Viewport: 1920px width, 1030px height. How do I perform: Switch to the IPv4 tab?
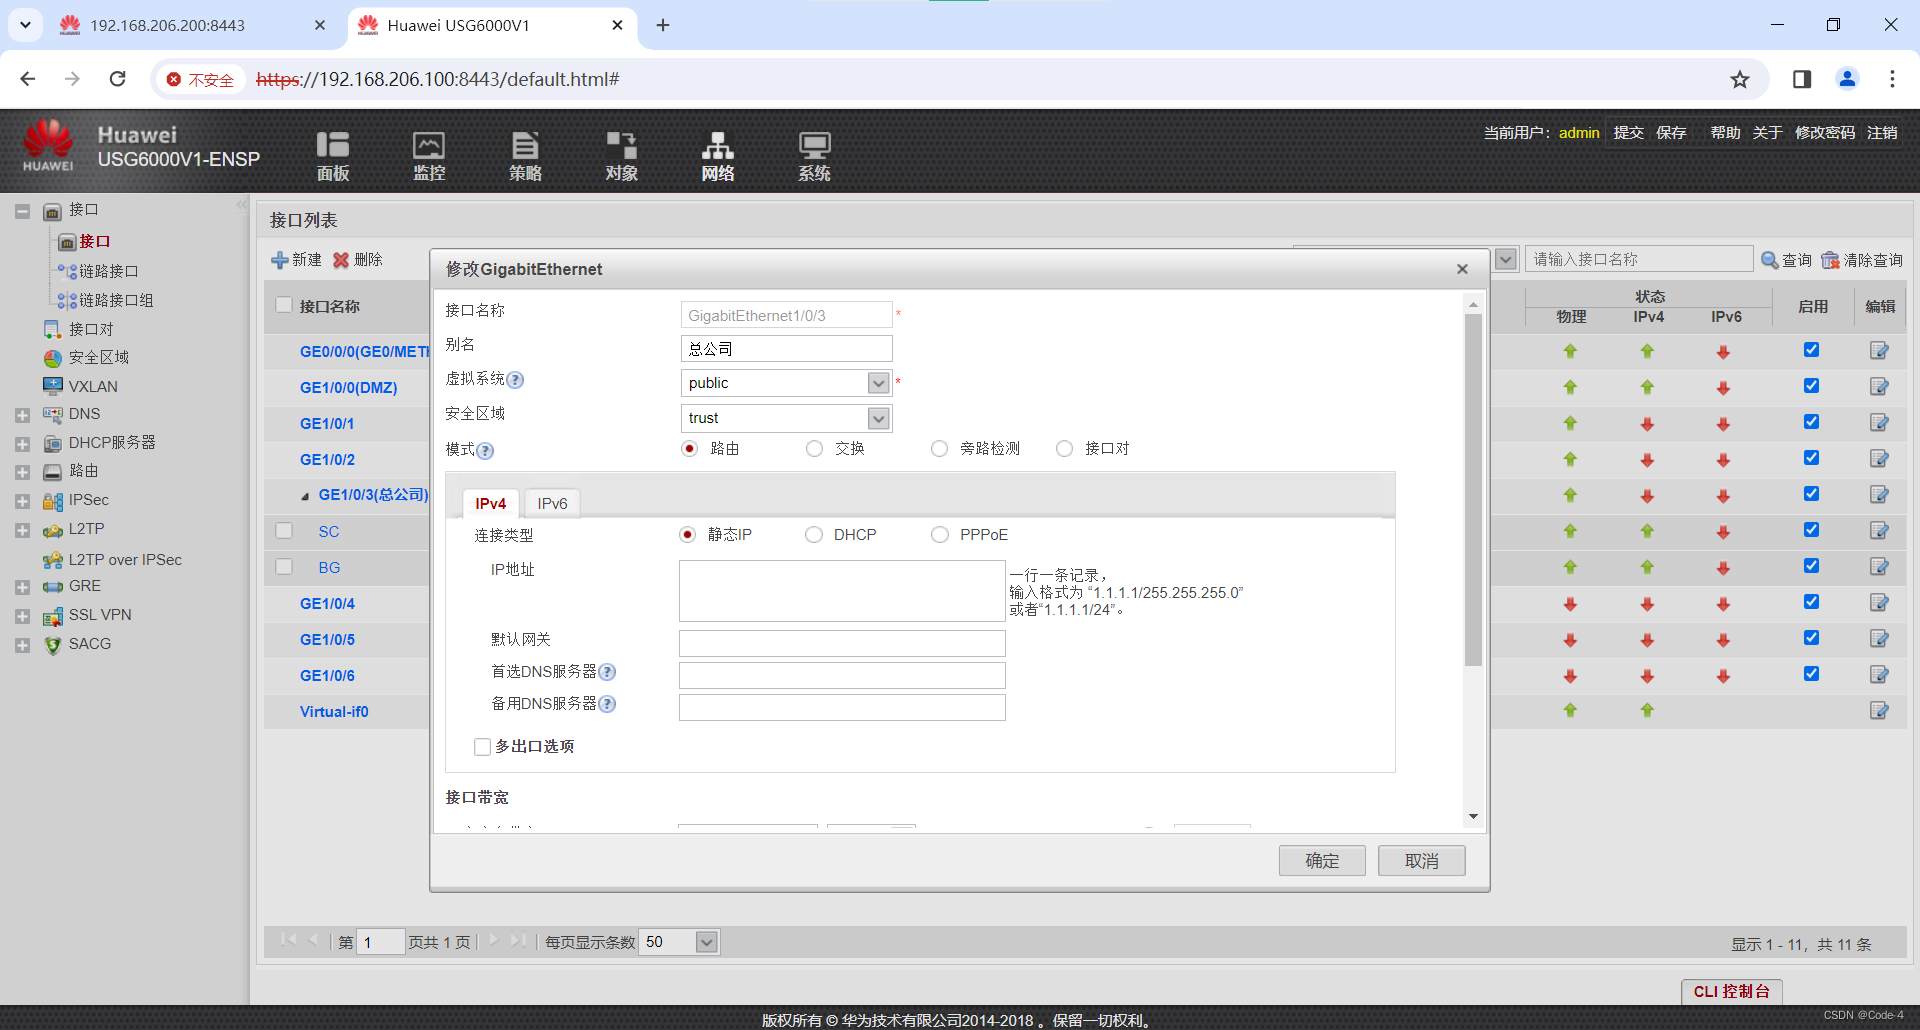point(491,503)
